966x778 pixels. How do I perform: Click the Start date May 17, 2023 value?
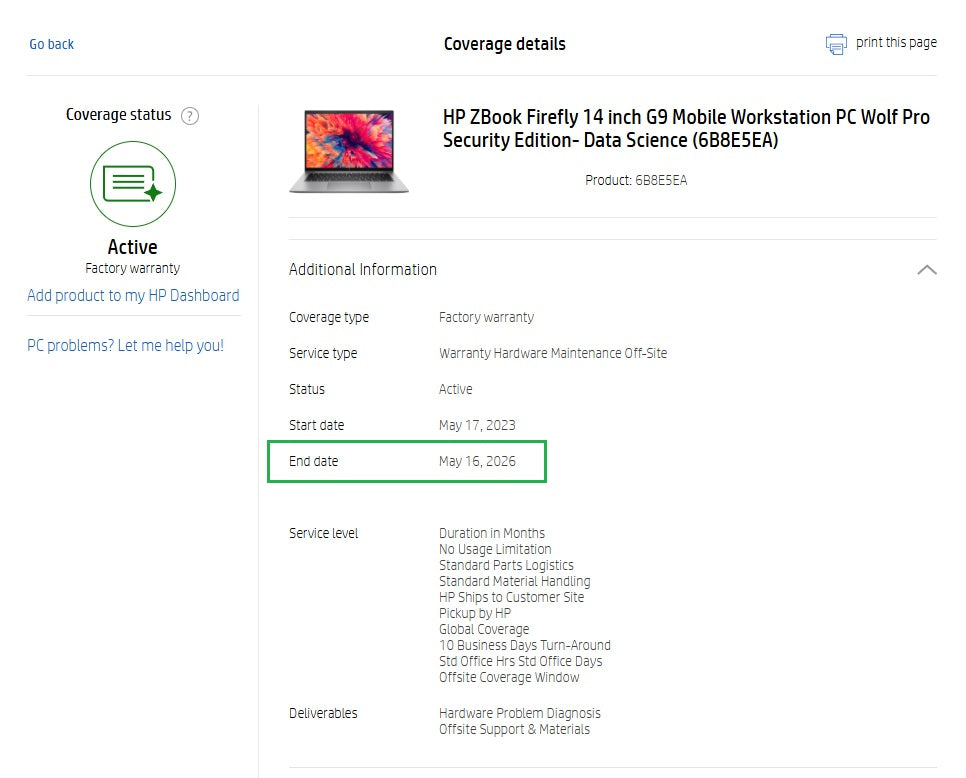pos(477,426)
